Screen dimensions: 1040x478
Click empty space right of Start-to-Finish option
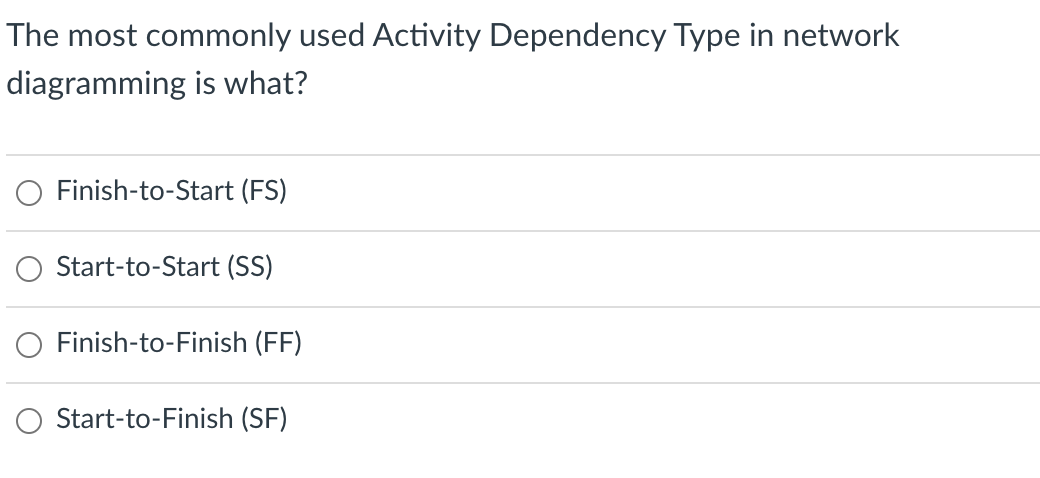(663, 421)
